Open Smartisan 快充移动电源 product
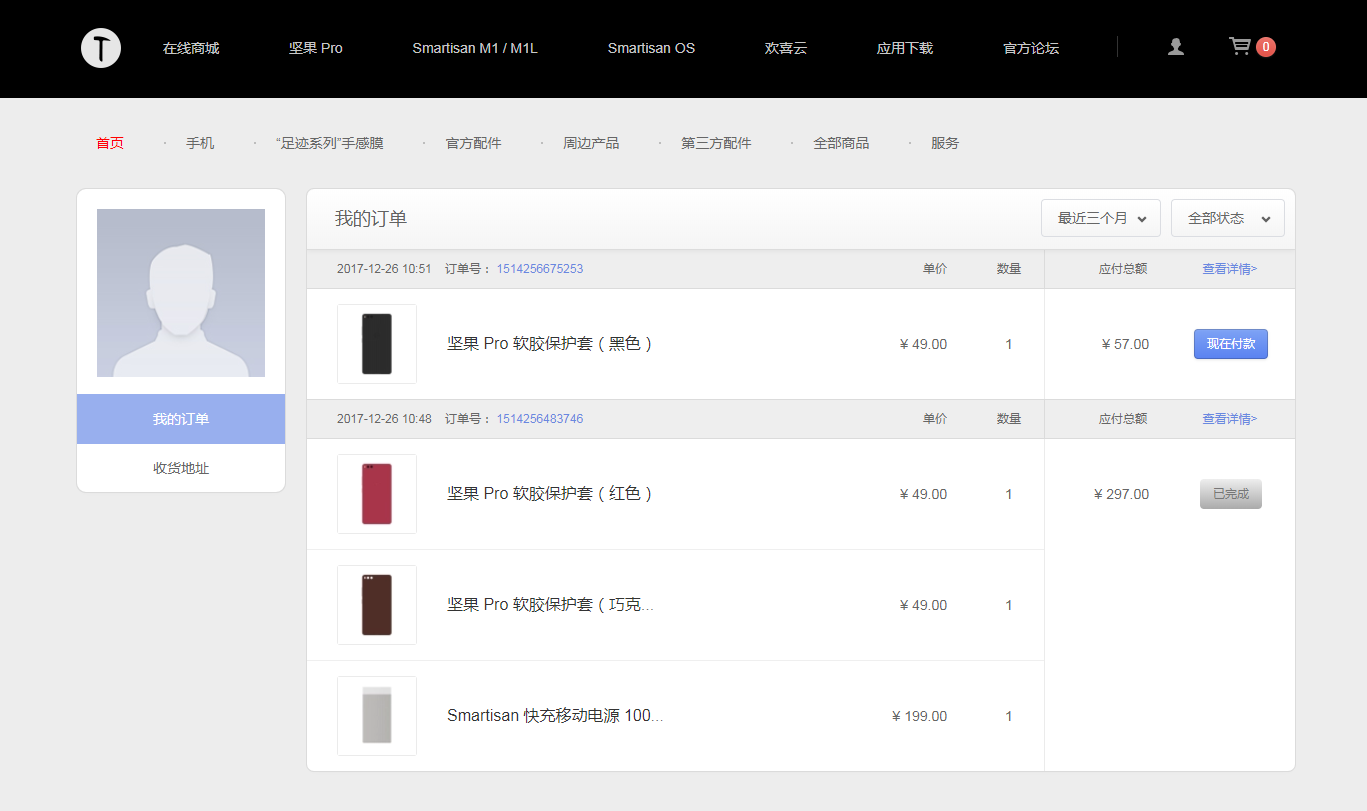Viewport: 1367px width, 811px height. [555, 716]
